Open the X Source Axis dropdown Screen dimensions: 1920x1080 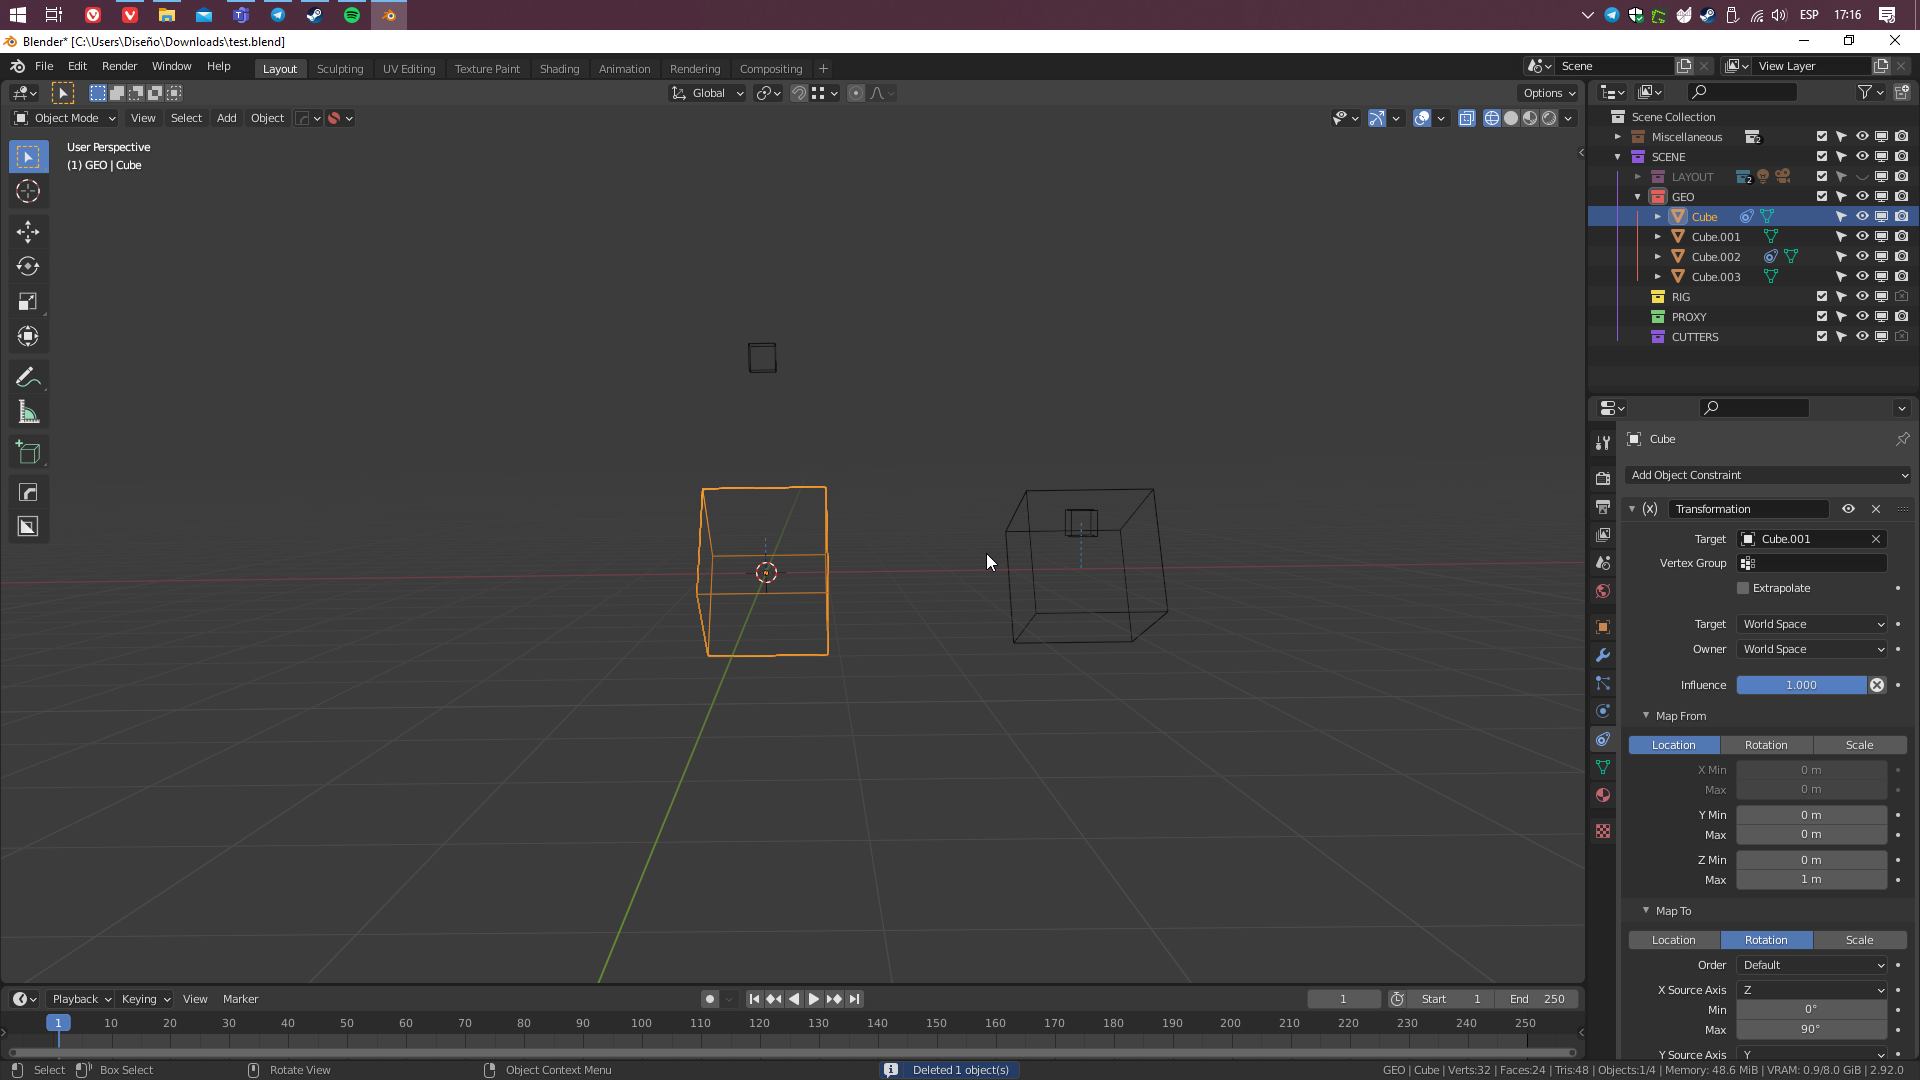(x=1812, y=990)
